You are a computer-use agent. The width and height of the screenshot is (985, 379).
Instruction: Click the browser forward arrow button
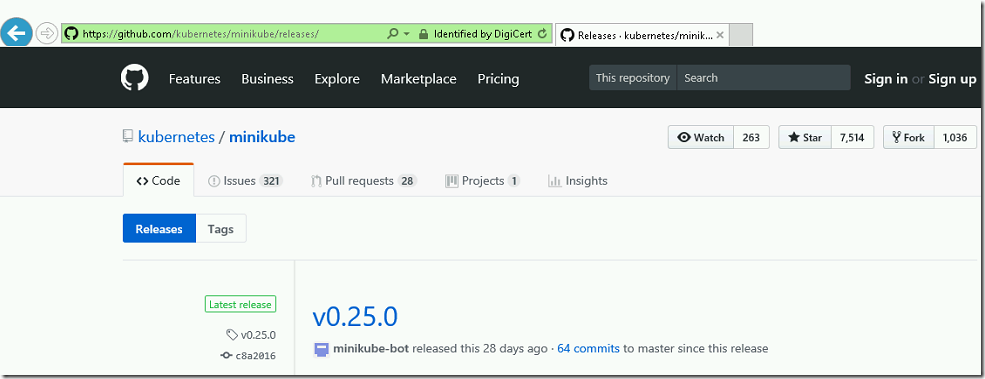point(47,33)
